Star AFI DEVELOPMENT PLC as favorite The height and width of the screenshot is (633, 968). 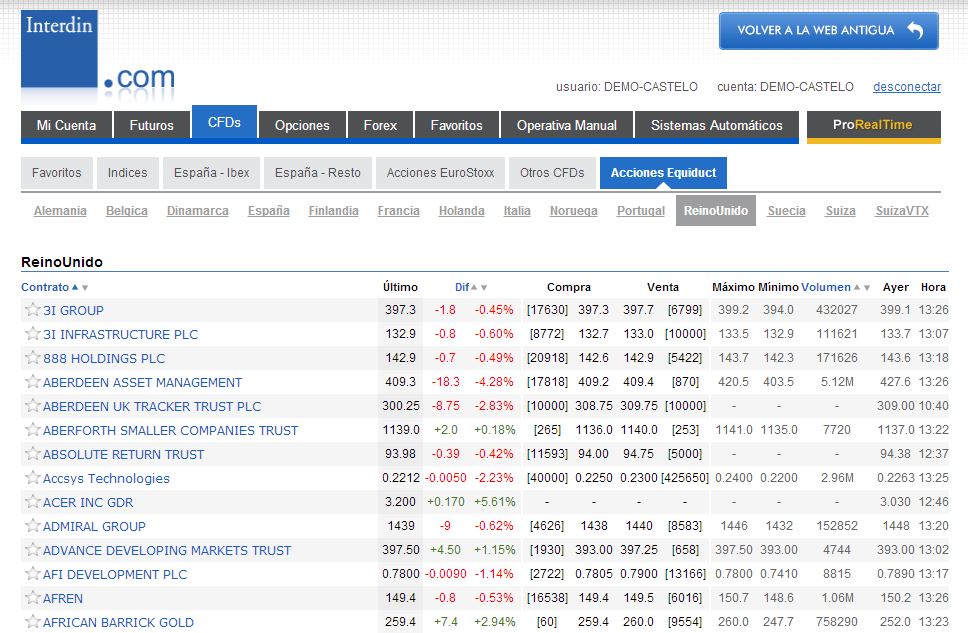pyautogui.click(x=33, y=574)
